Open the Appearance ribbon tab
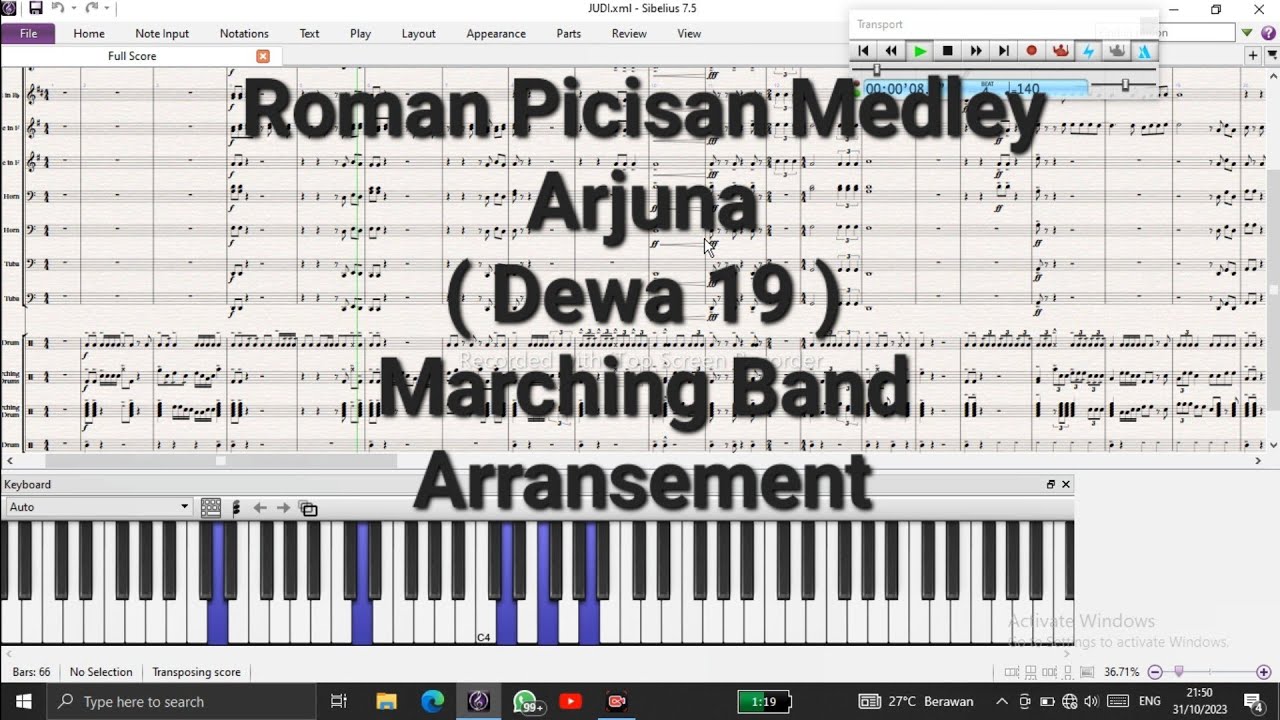This screenshot has width=1280, height=720. pos(496,33)
